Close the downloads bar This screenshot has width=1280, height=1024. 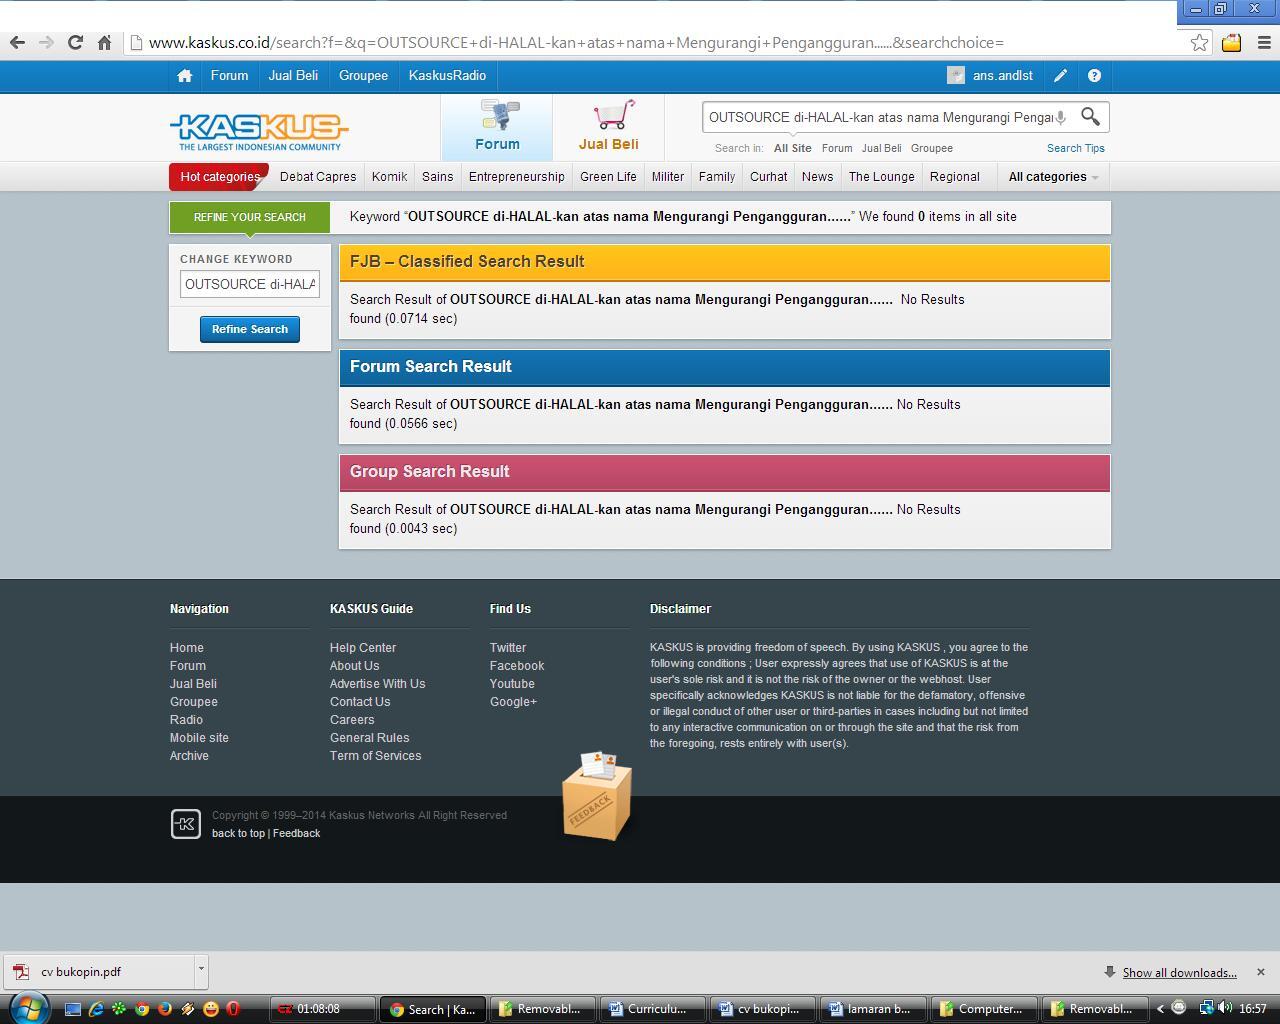click(x=1260, y=972)
